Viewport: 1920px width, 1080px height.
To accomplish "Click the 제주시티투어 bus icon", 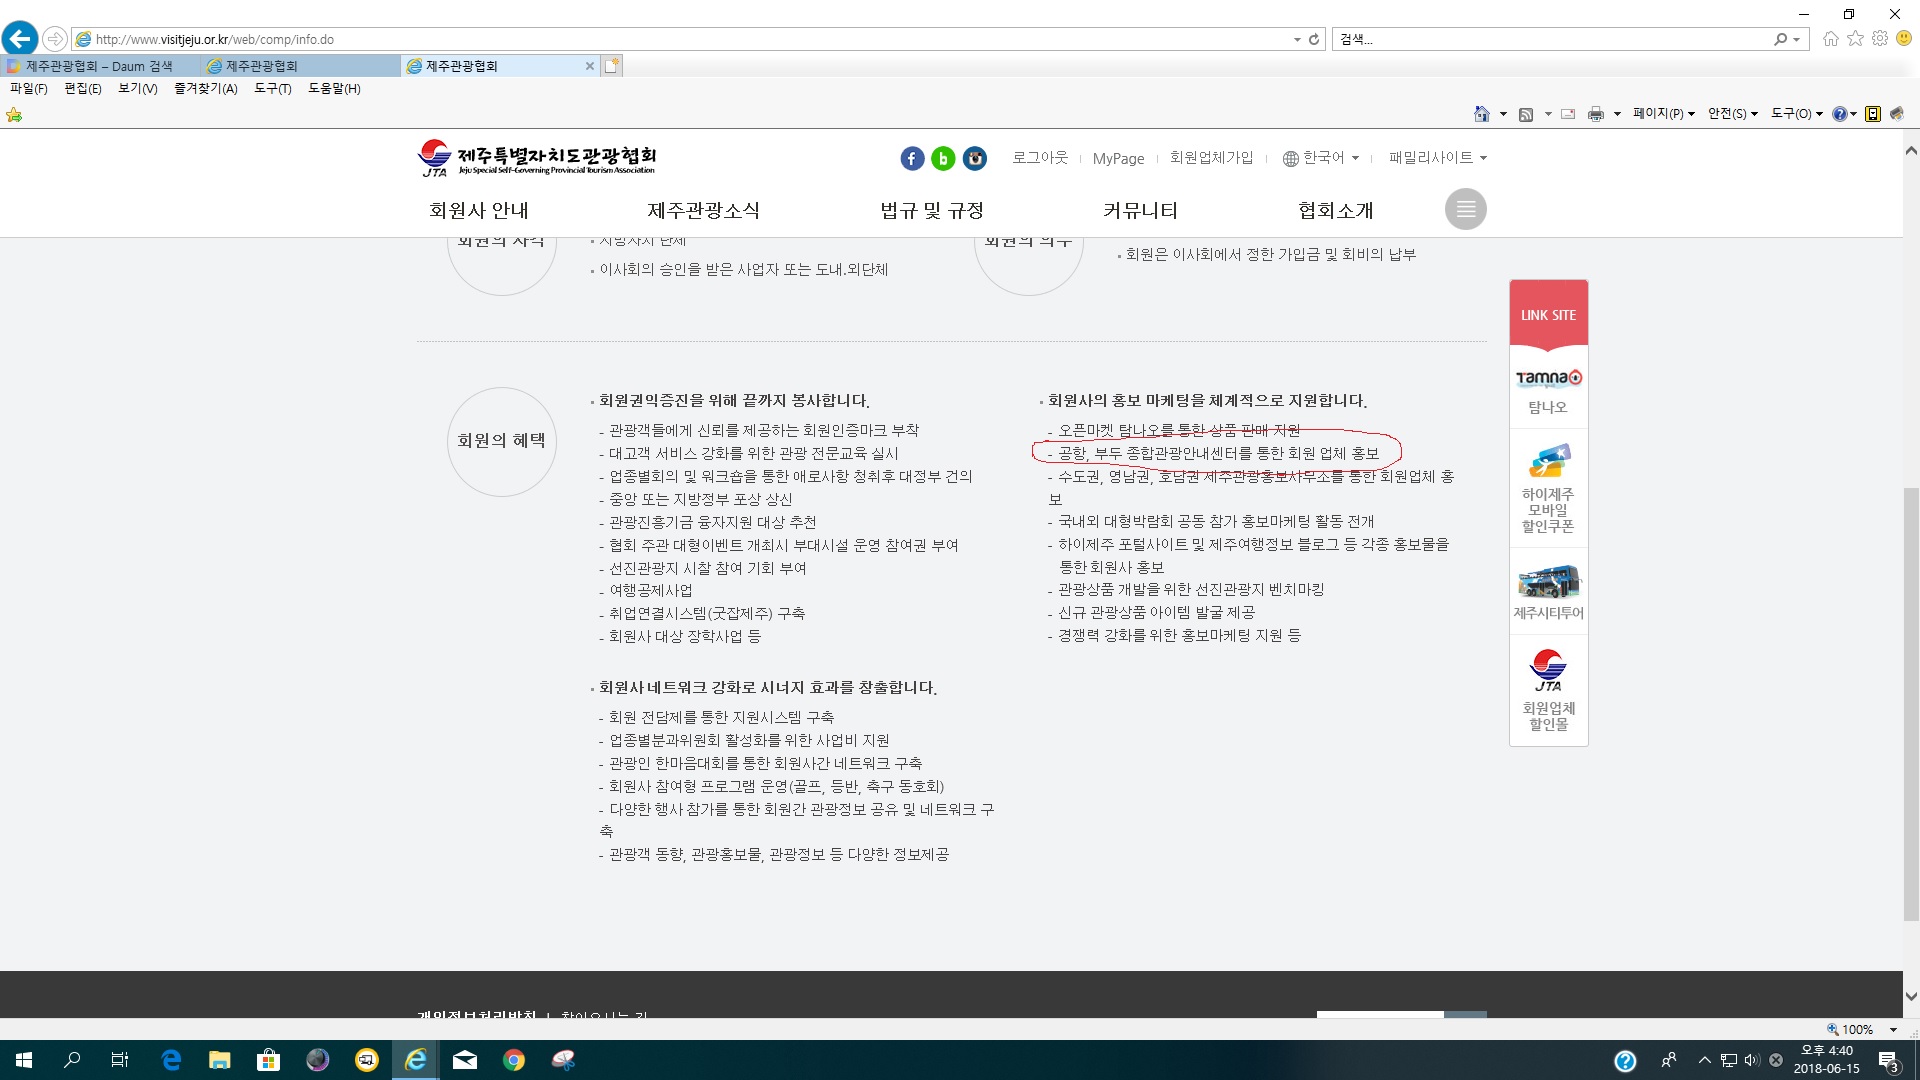I will [x=1547, y=581].
